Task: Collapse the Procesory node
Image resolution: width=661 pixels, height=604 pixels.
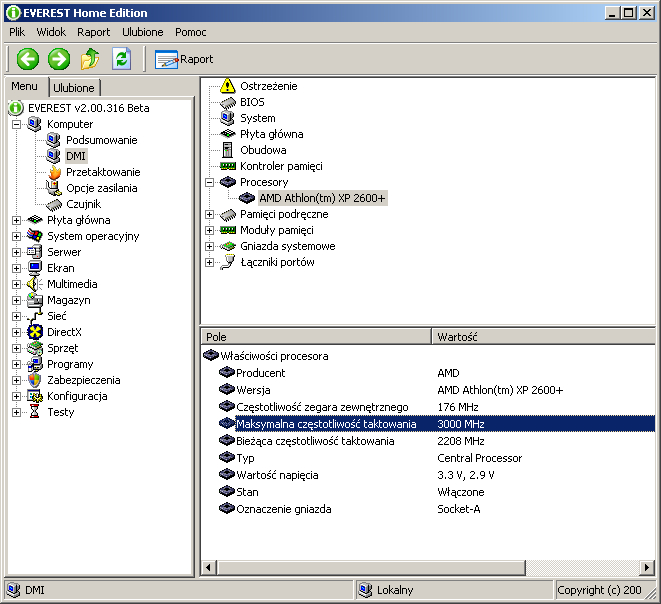Action: point(209,182)
